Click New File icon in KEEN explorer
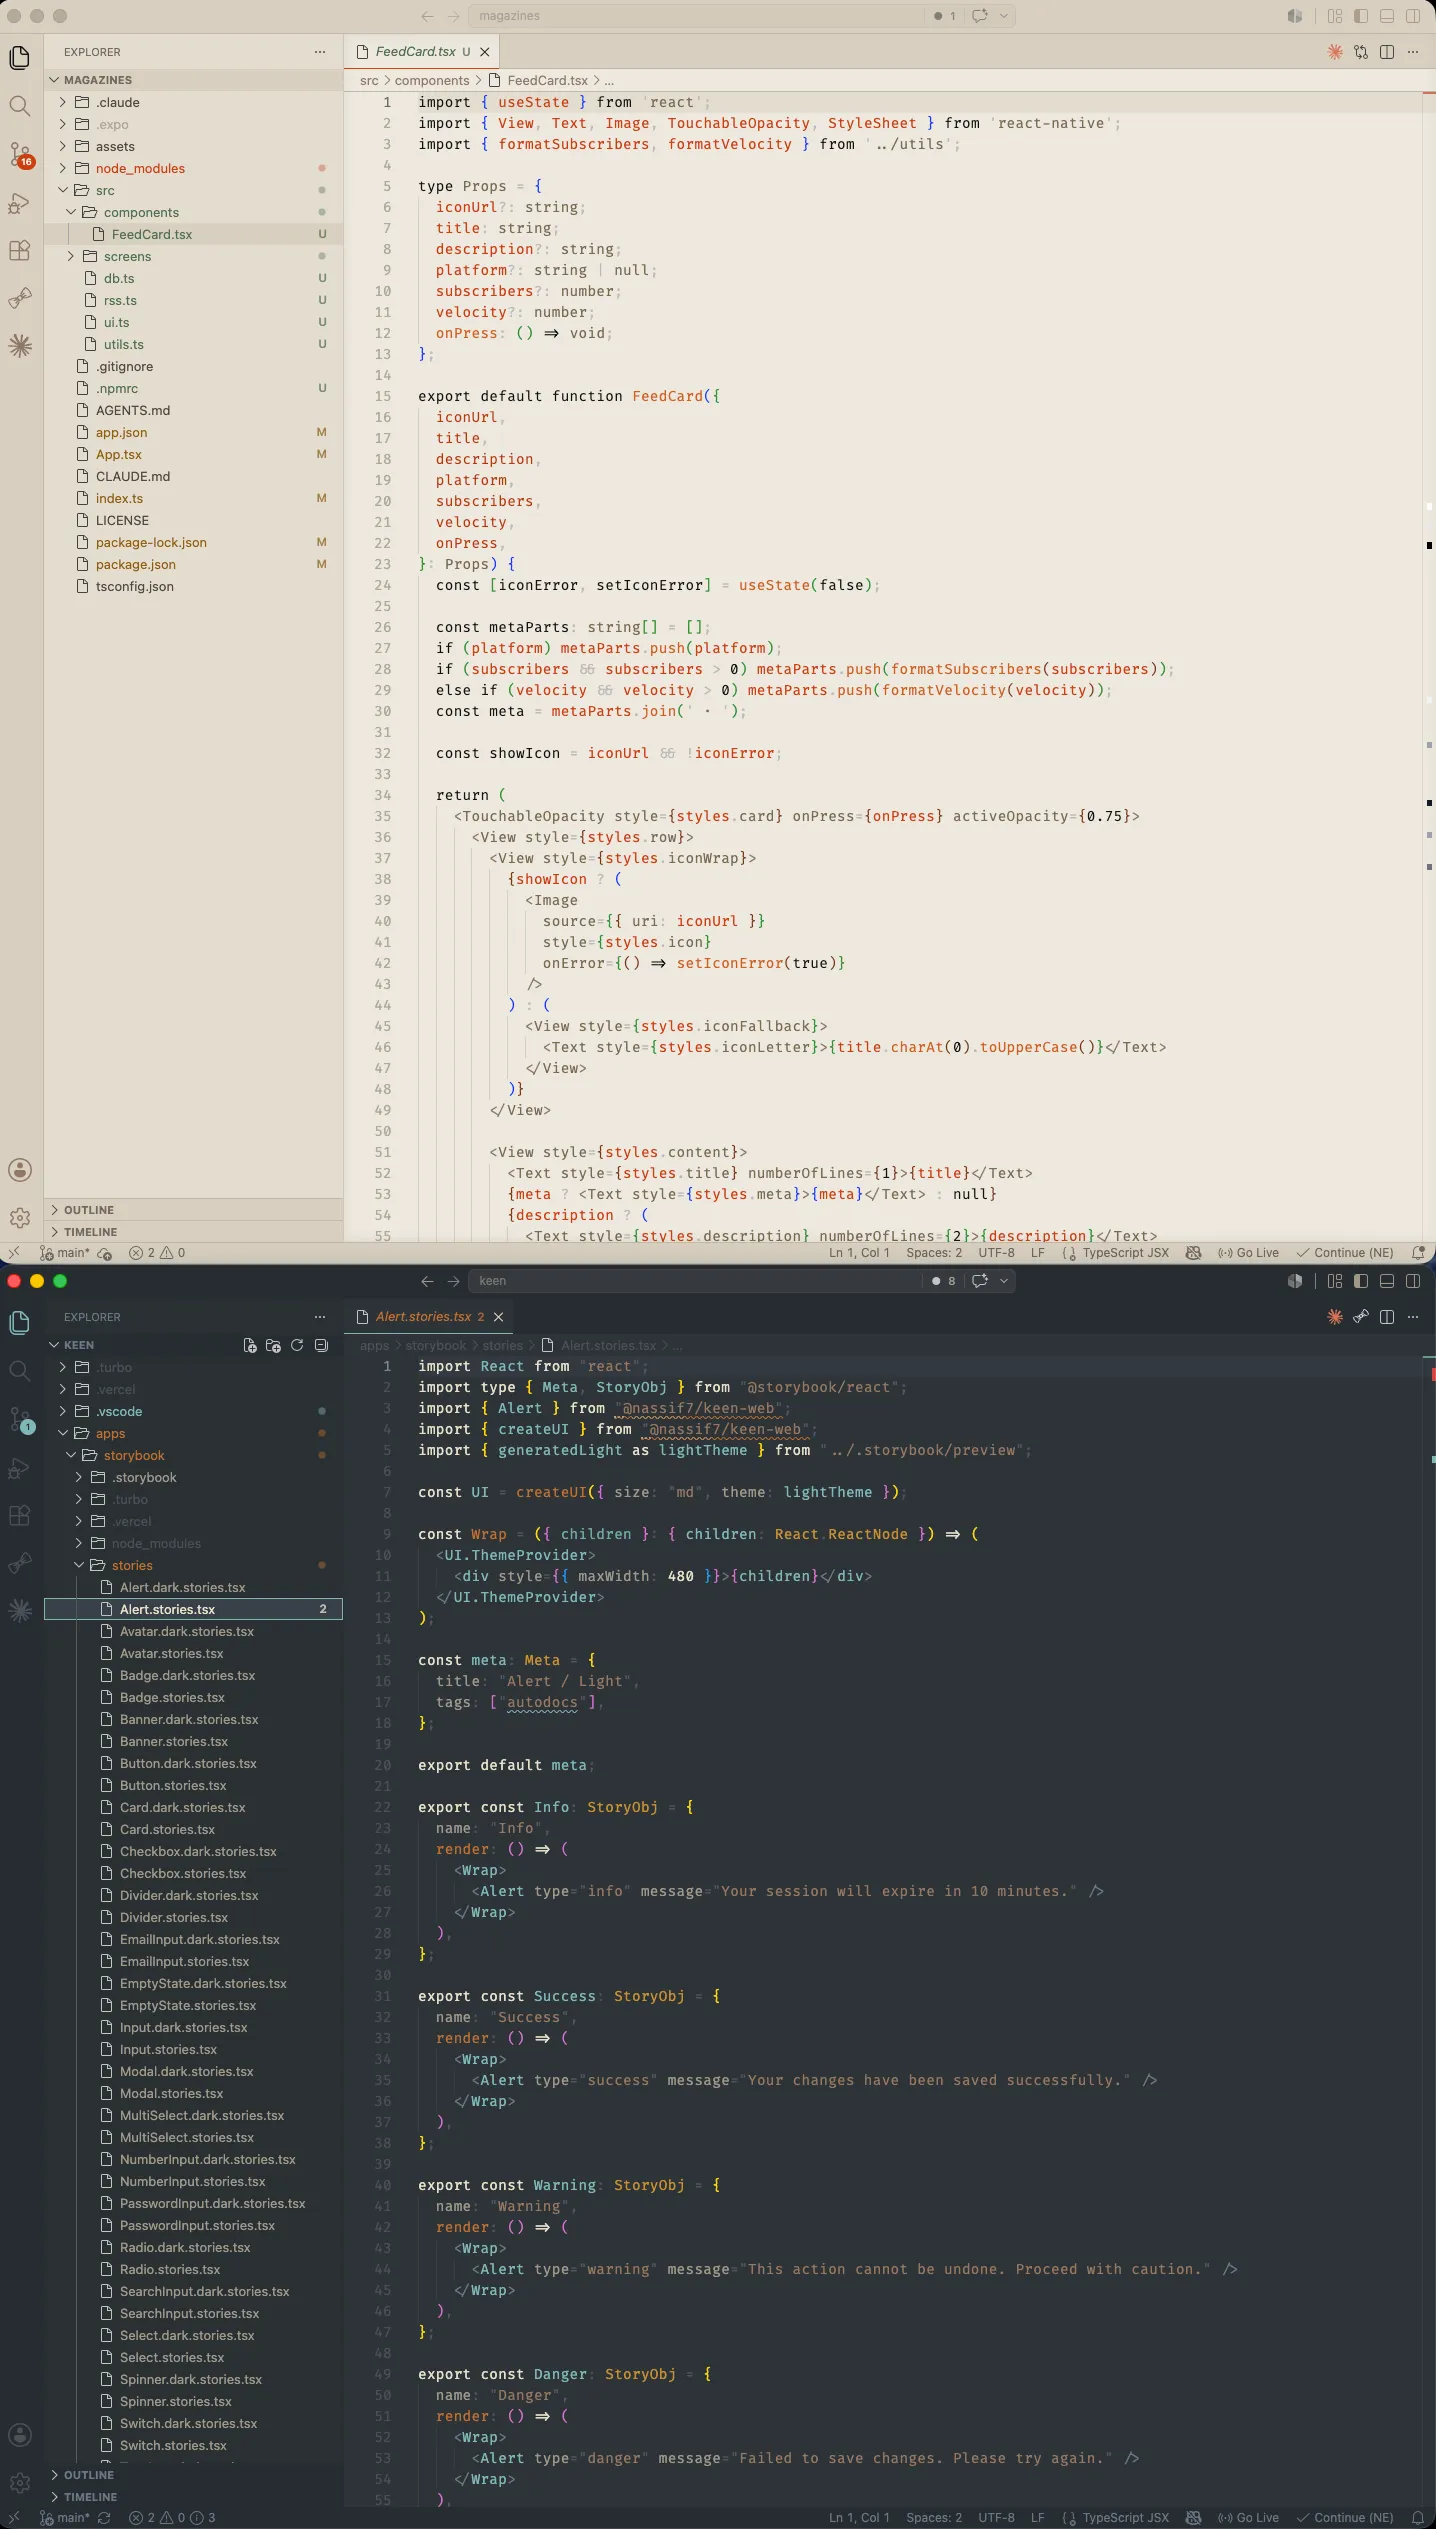Screen dimensions: 1436x2529 click(250, 1345)
